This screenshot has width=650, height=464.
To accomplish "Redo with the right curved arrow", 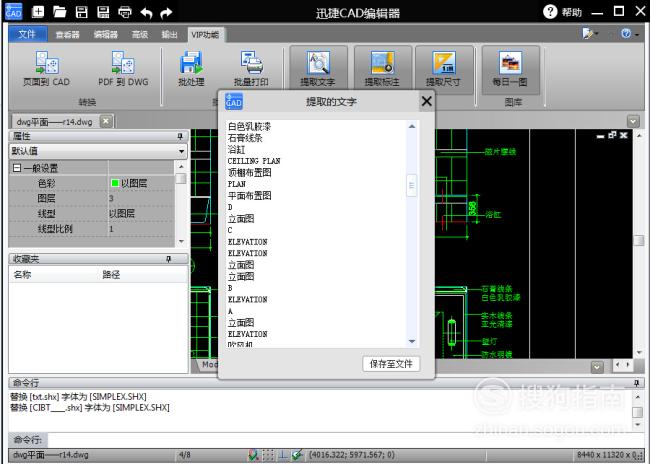I will coord(166,13).
